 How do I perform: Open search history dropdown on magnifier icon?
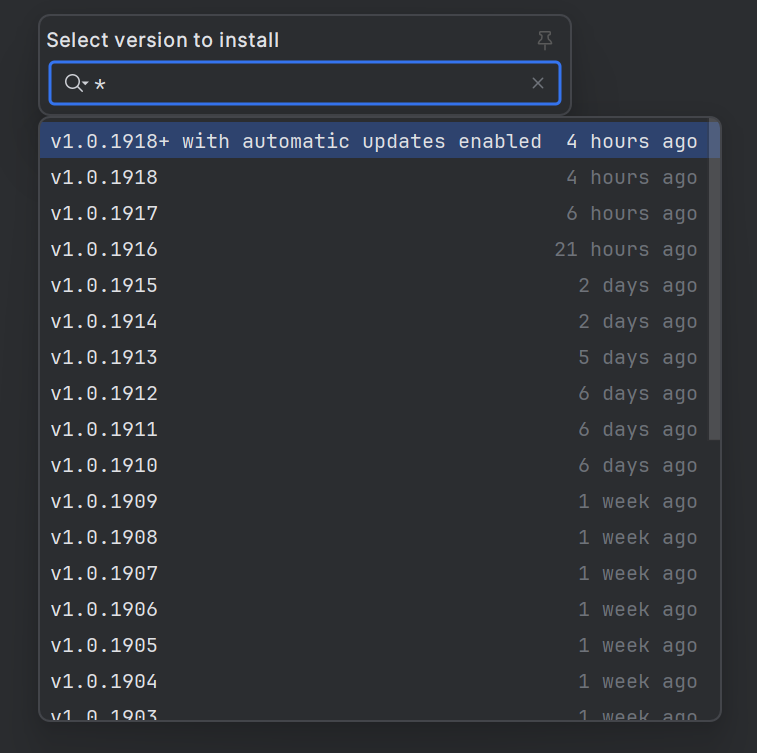click(x=76, y=83)
